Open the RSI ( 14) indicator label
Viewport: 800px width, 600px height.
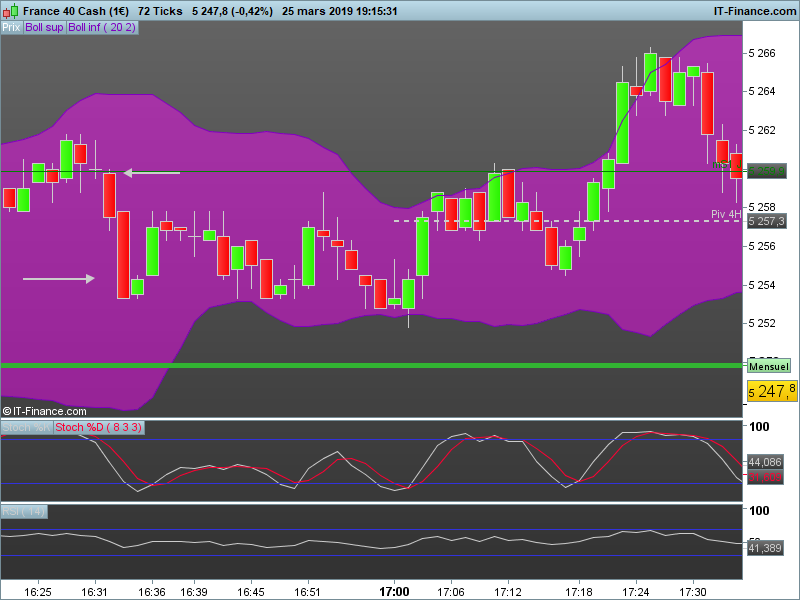click(24, 511)
